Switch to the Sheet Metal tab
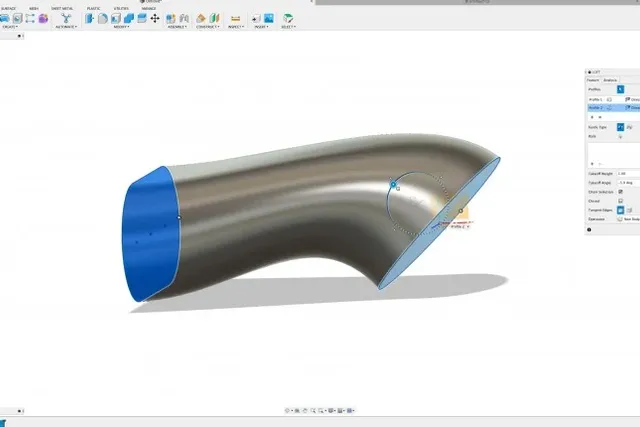This screenshot has height=427, width=640. click(x=62, y=8)
